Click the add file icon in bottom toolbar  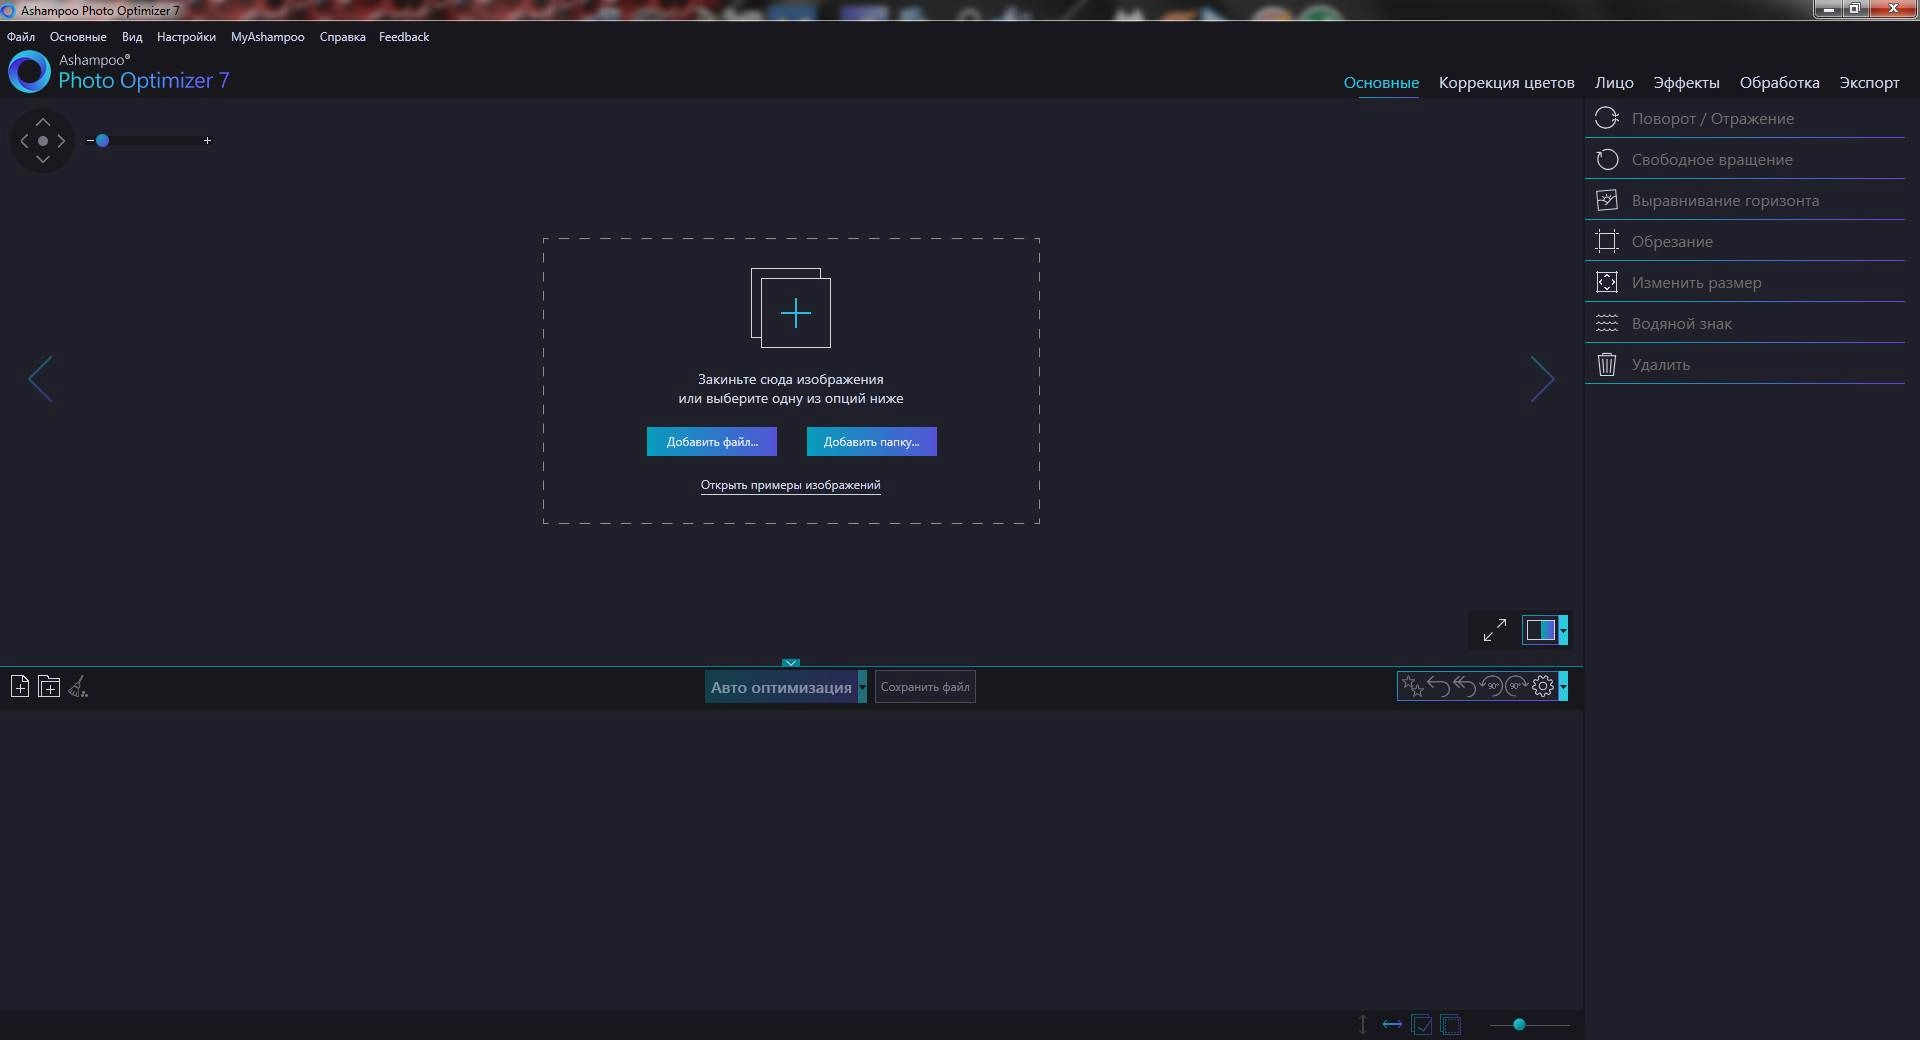(x=19, y=686)
